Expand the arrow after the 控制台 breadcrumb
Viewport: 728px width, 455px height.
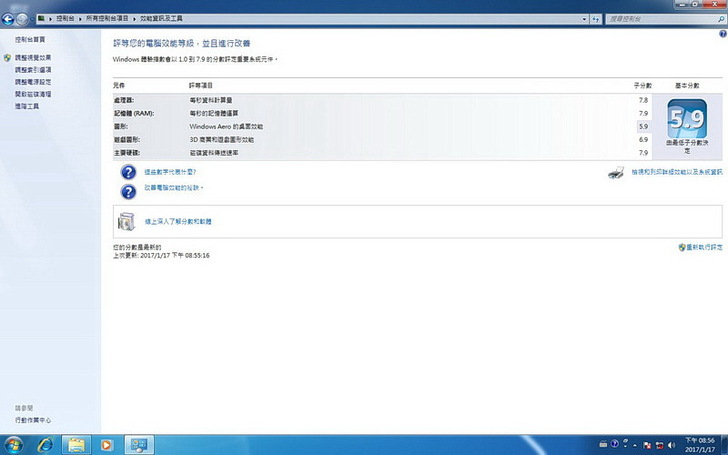pos(80,19)
